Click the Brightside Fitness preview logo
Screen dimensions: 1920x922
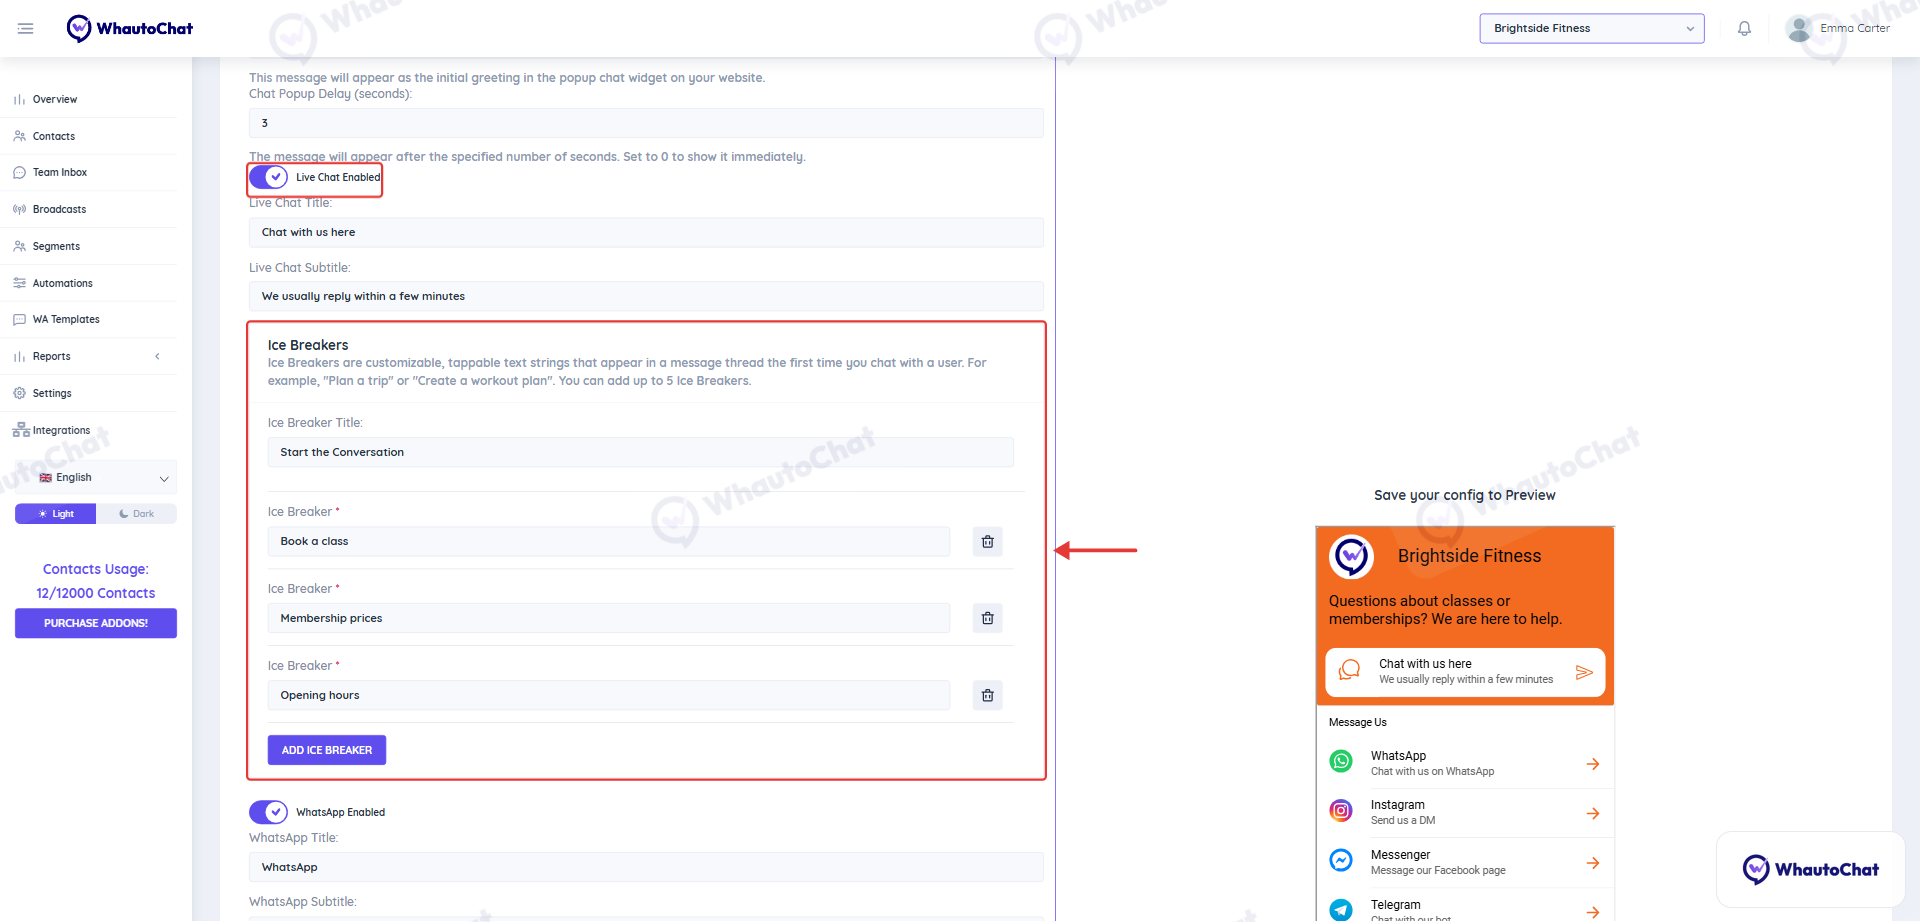1351,556
